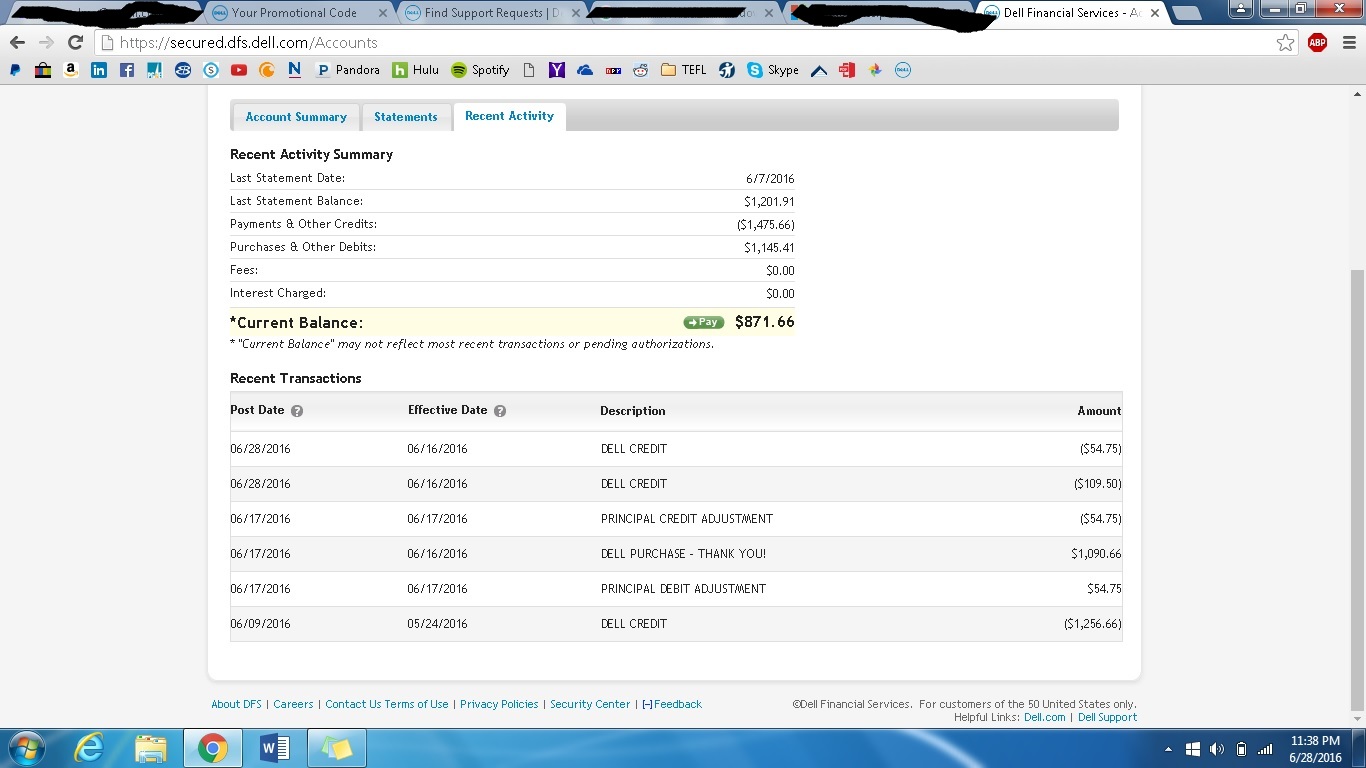This screenshot has height=768, width=1366.
Task: Open the Hulu bookmark
Action: coord(415,70)
